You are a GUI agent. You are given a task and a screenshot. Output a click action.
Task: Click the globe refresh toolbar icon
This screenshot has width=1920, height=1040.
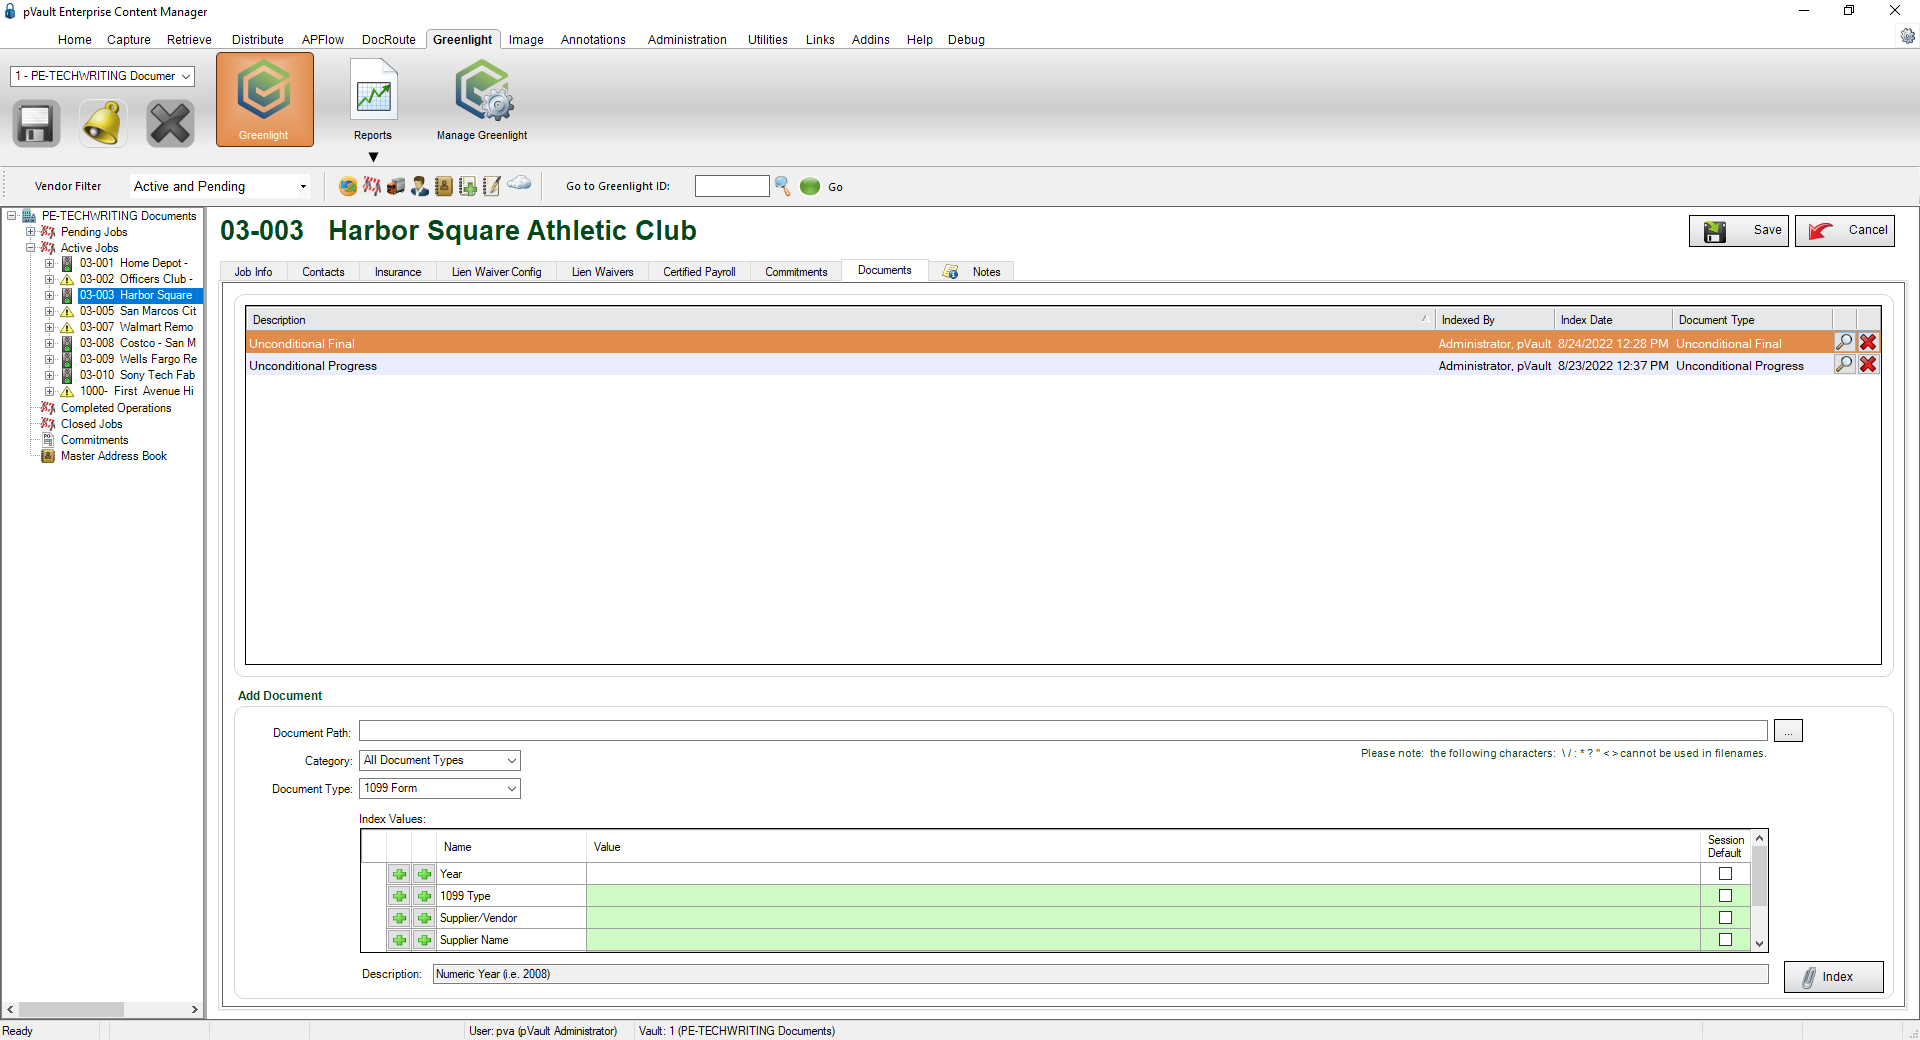coord(348,186)
